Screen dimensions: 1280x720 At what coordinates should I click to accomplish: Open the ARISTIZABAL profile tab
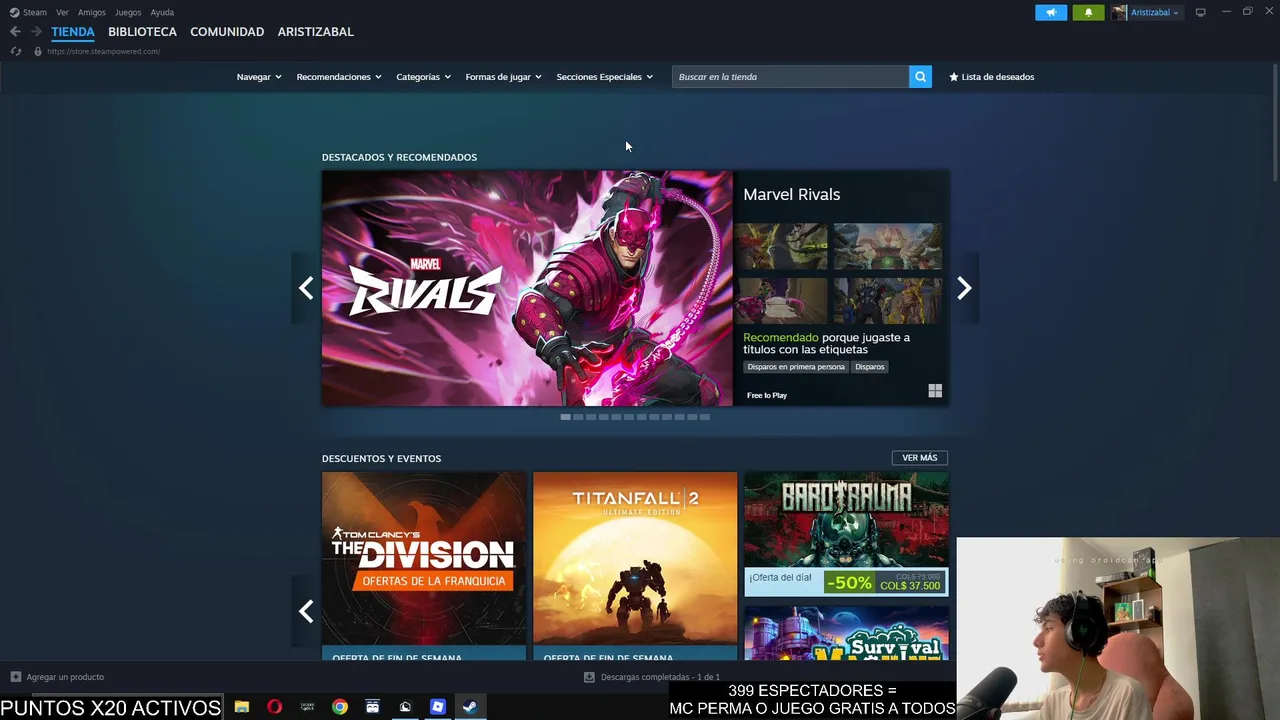[x=316, y=32]
